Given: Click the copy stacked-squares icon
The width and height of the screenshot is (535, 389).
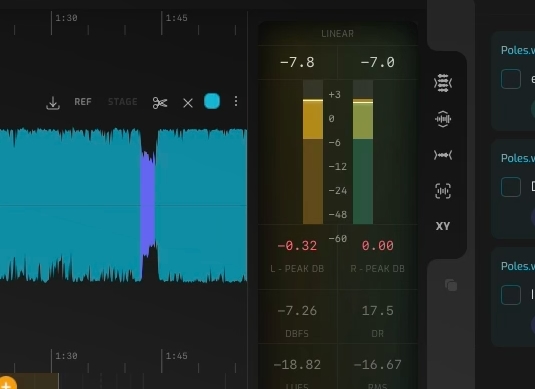Looking at the screenshot, I should (451, 285).
